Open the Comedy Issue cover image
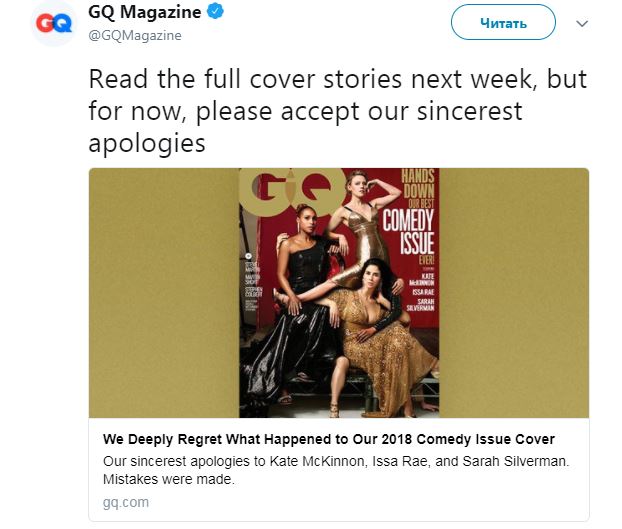Screen dimensions: 622x529 [x=339, y=293]
